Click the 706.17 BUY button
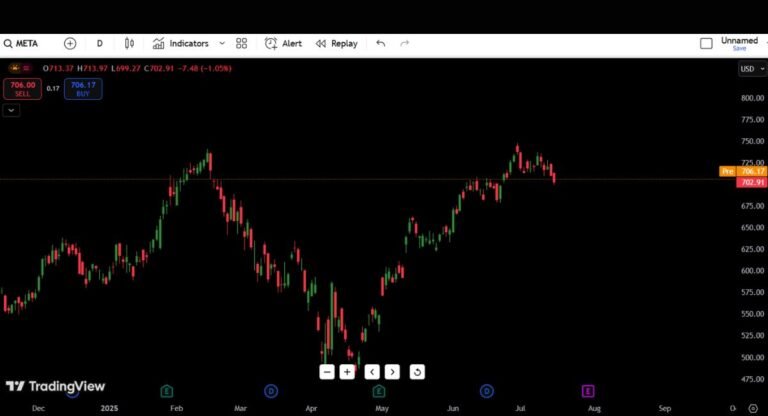The width and height of the screenshot is (768, 416). (83, 89)
